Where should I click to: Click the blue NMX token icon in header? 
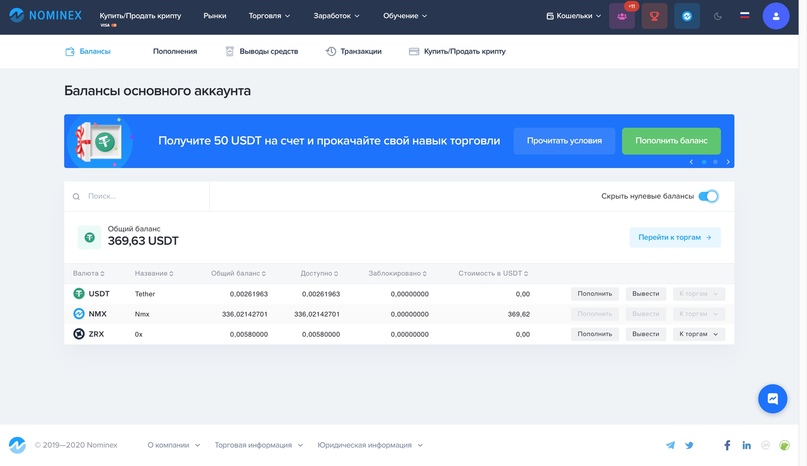pos(687,16)
